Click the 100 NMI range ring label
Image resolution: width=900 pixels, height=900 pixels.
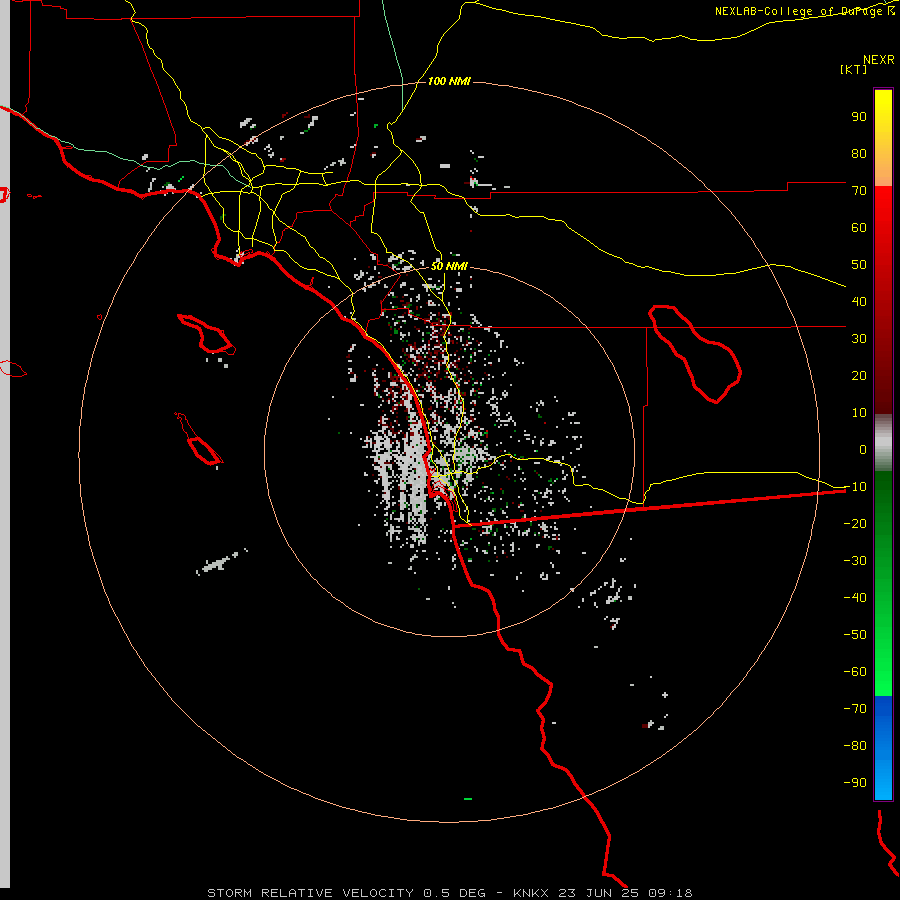449,82
